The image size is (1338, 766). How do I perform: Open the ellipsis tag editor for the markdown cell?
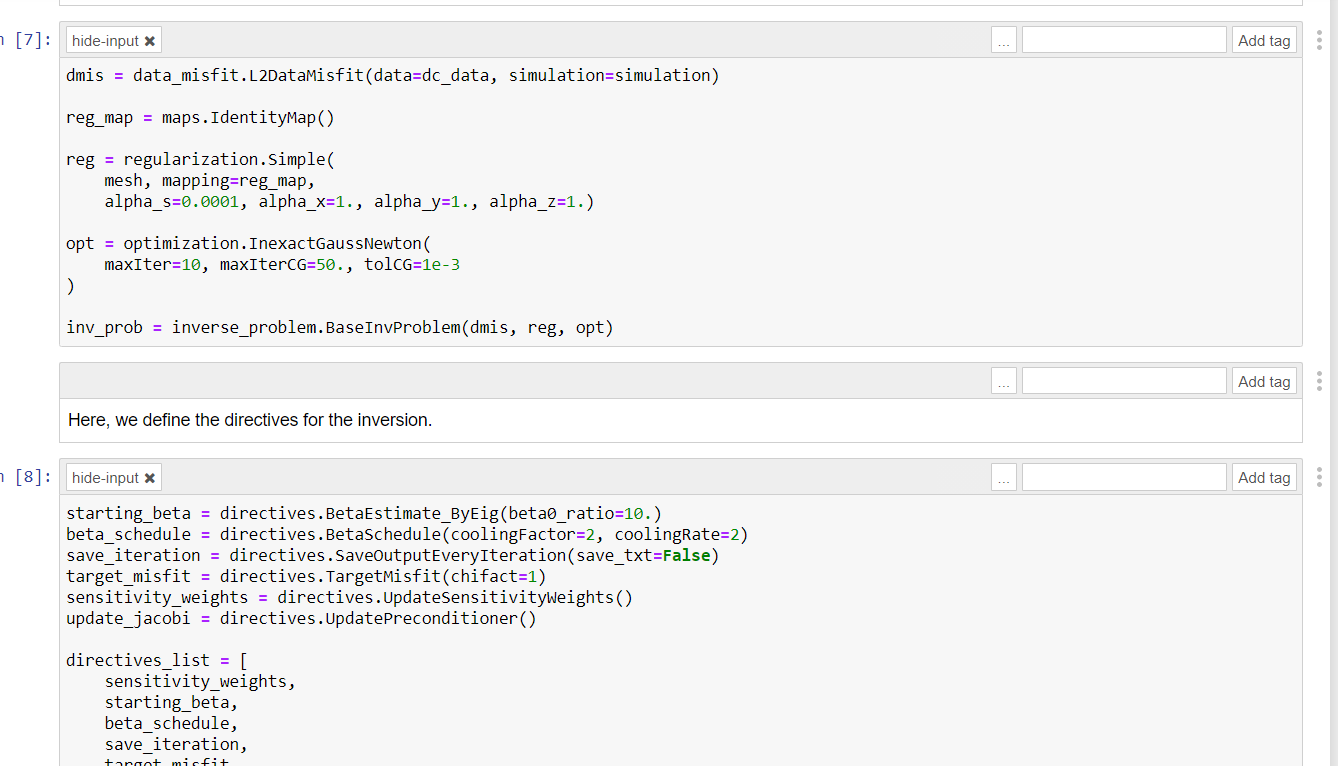1004,381
